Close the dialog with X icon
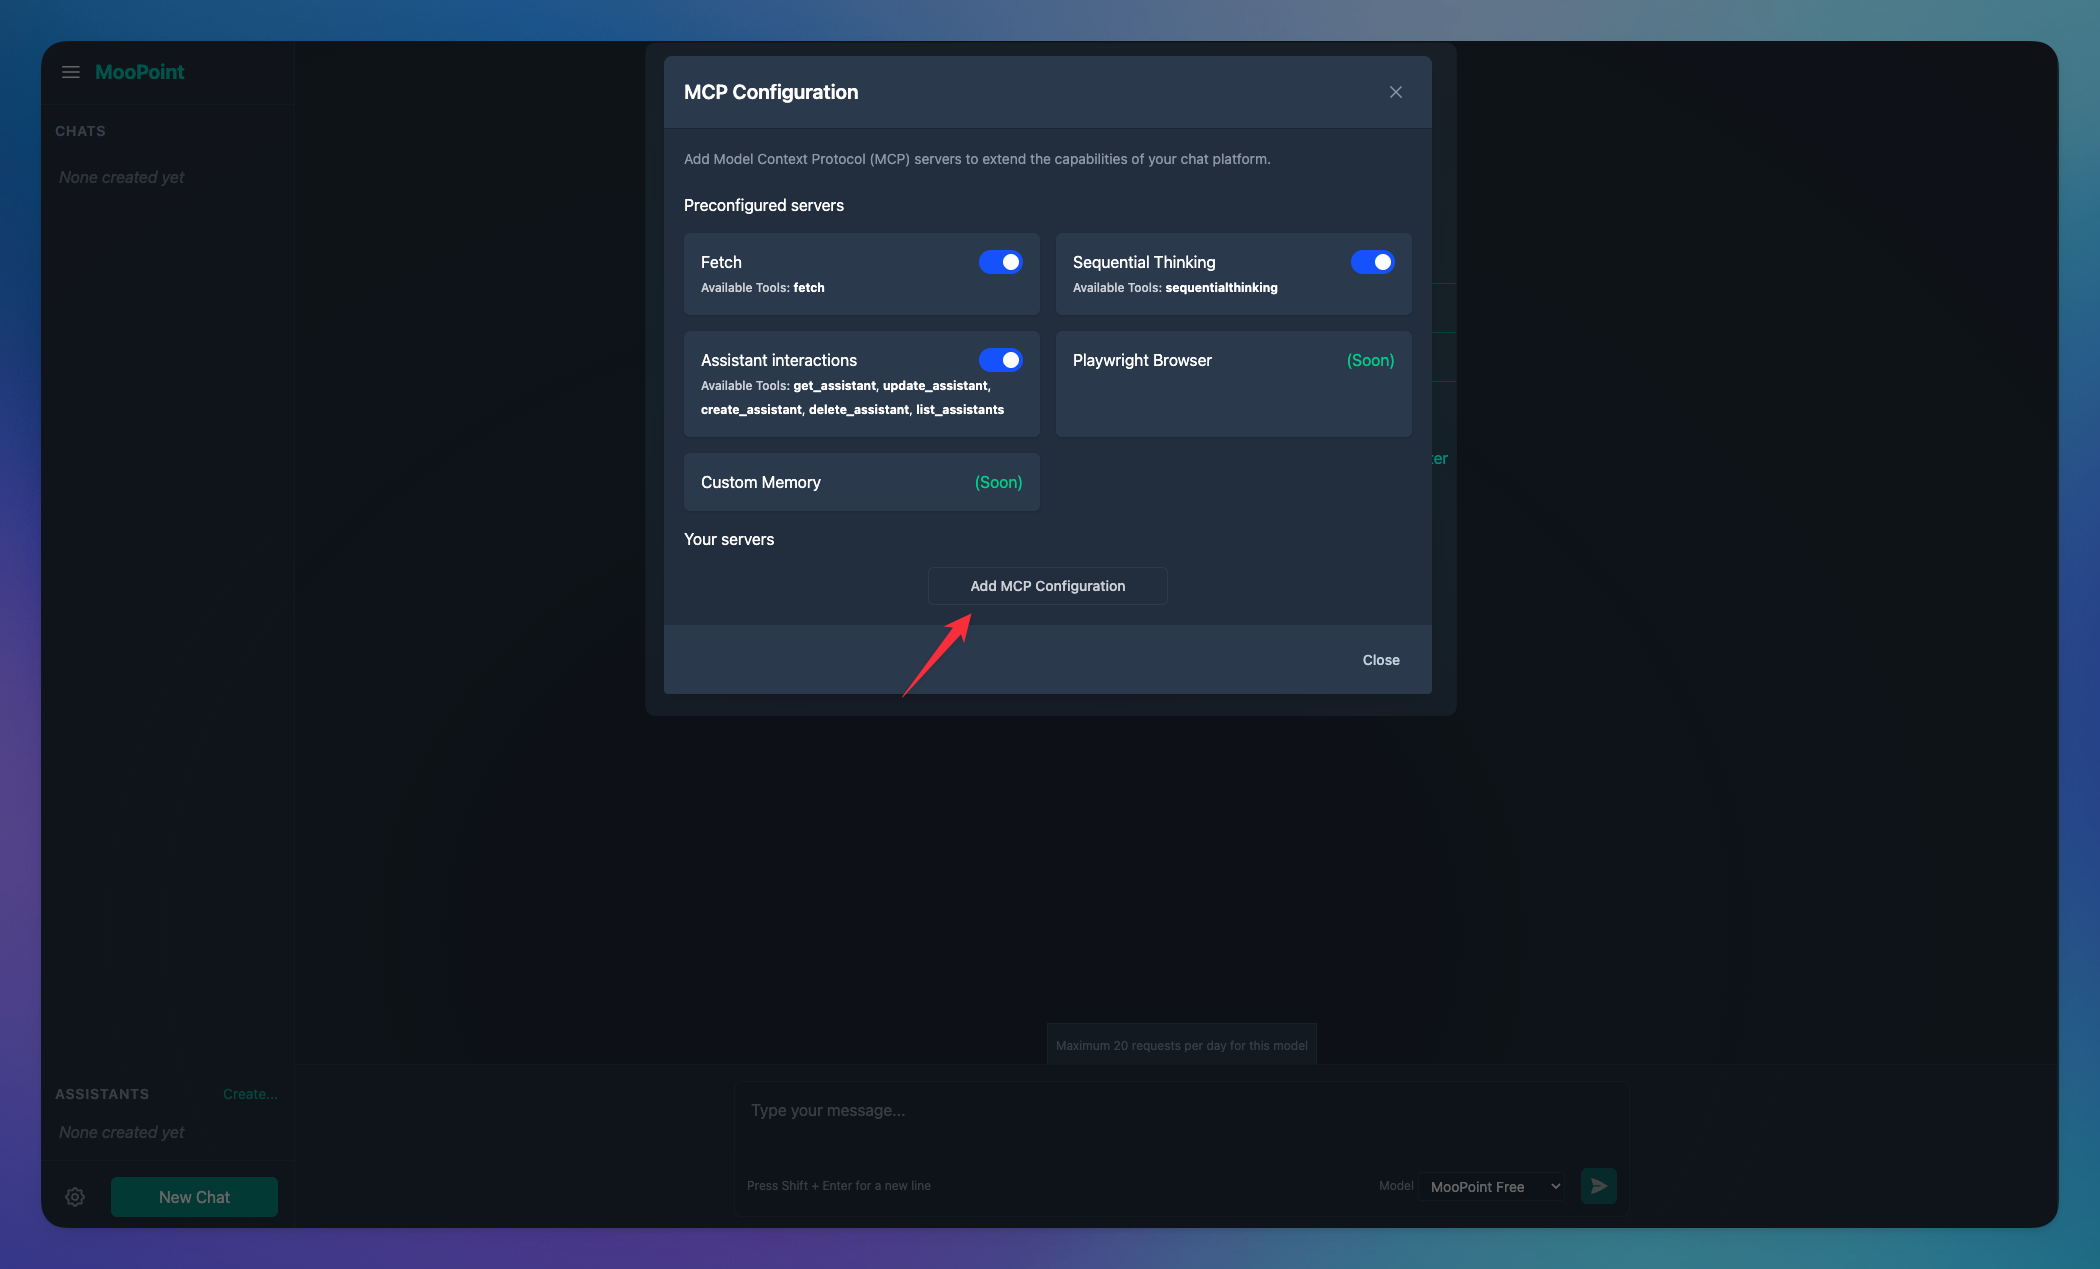Image resolution: width=2100 pixels, height=1269 pixels. coord(1396,92)
